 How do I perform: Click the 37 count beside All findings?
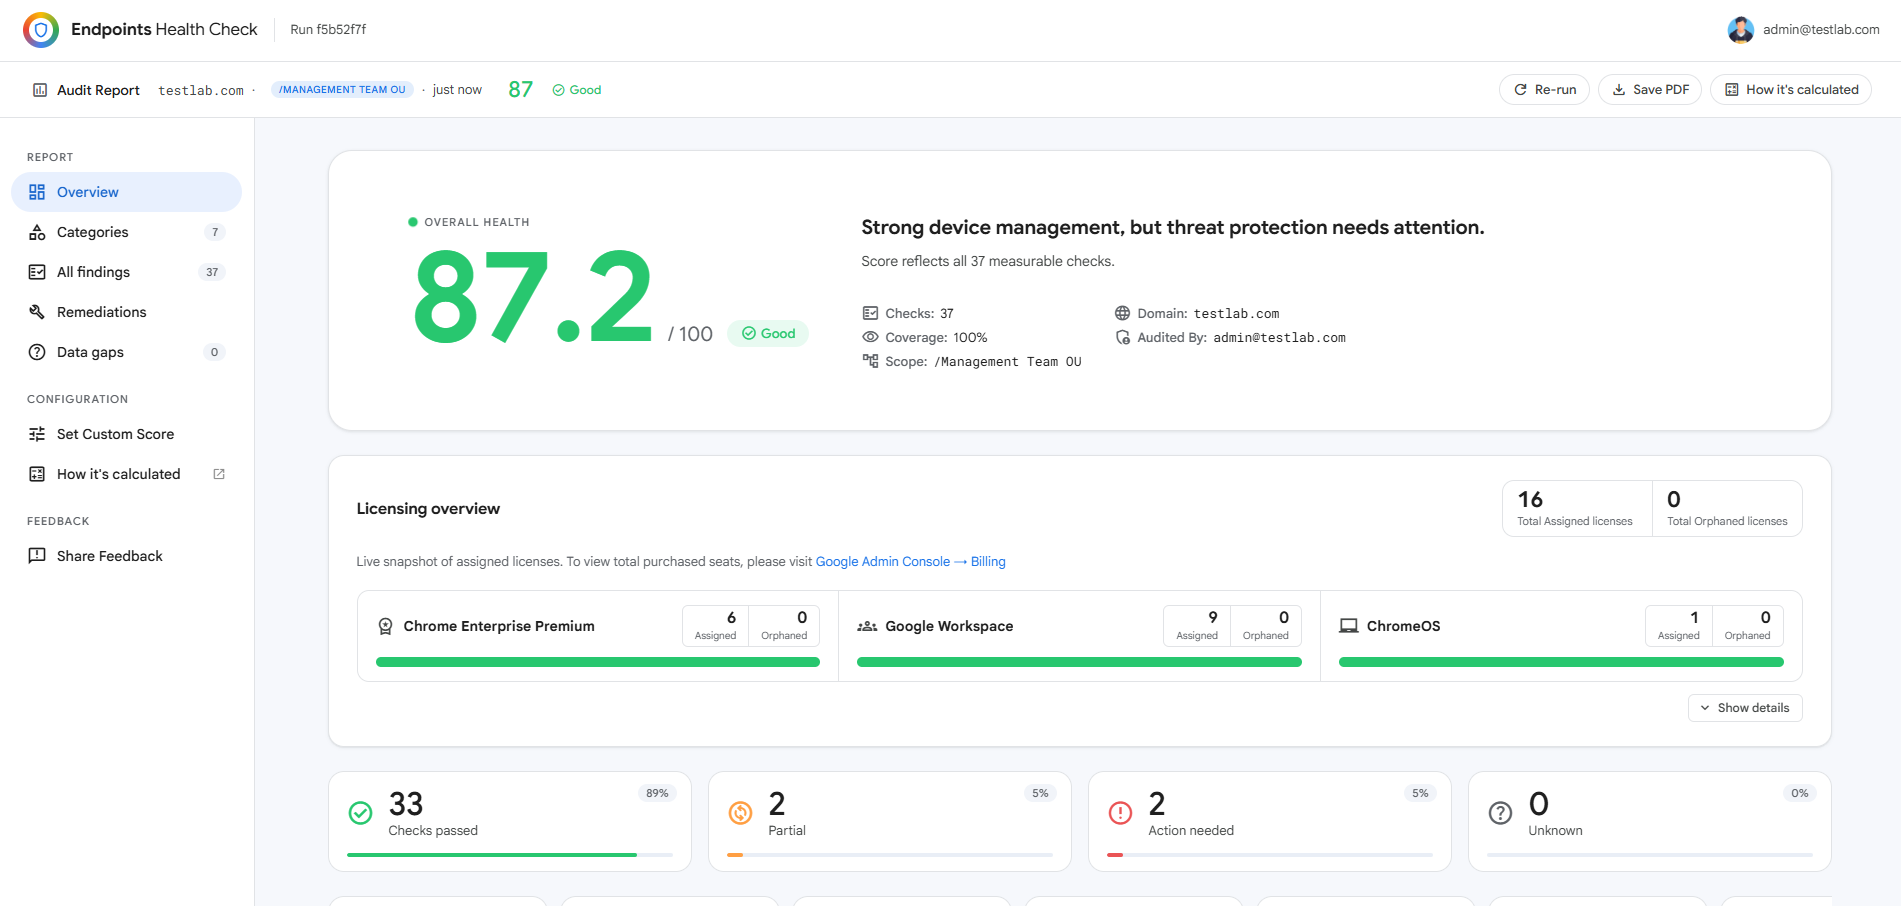[x=212, y=272]
